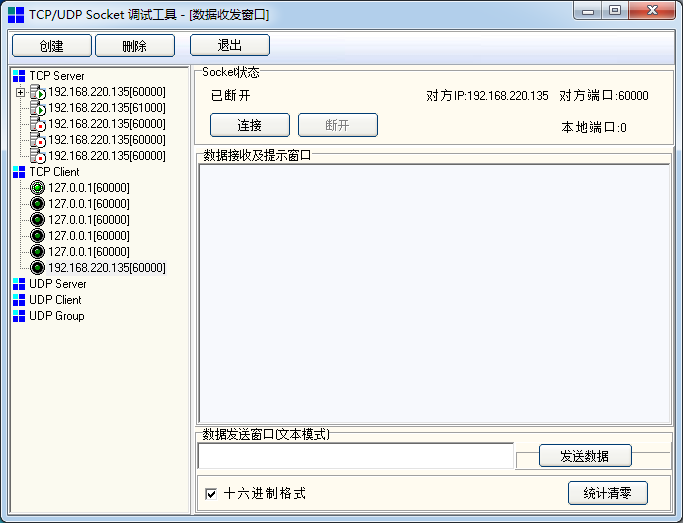Image resolution: width=683 pixels, height=523 pixels.
Task: Click inside the 数据接收及提示窗口 receive area
Action: [434, 294]
